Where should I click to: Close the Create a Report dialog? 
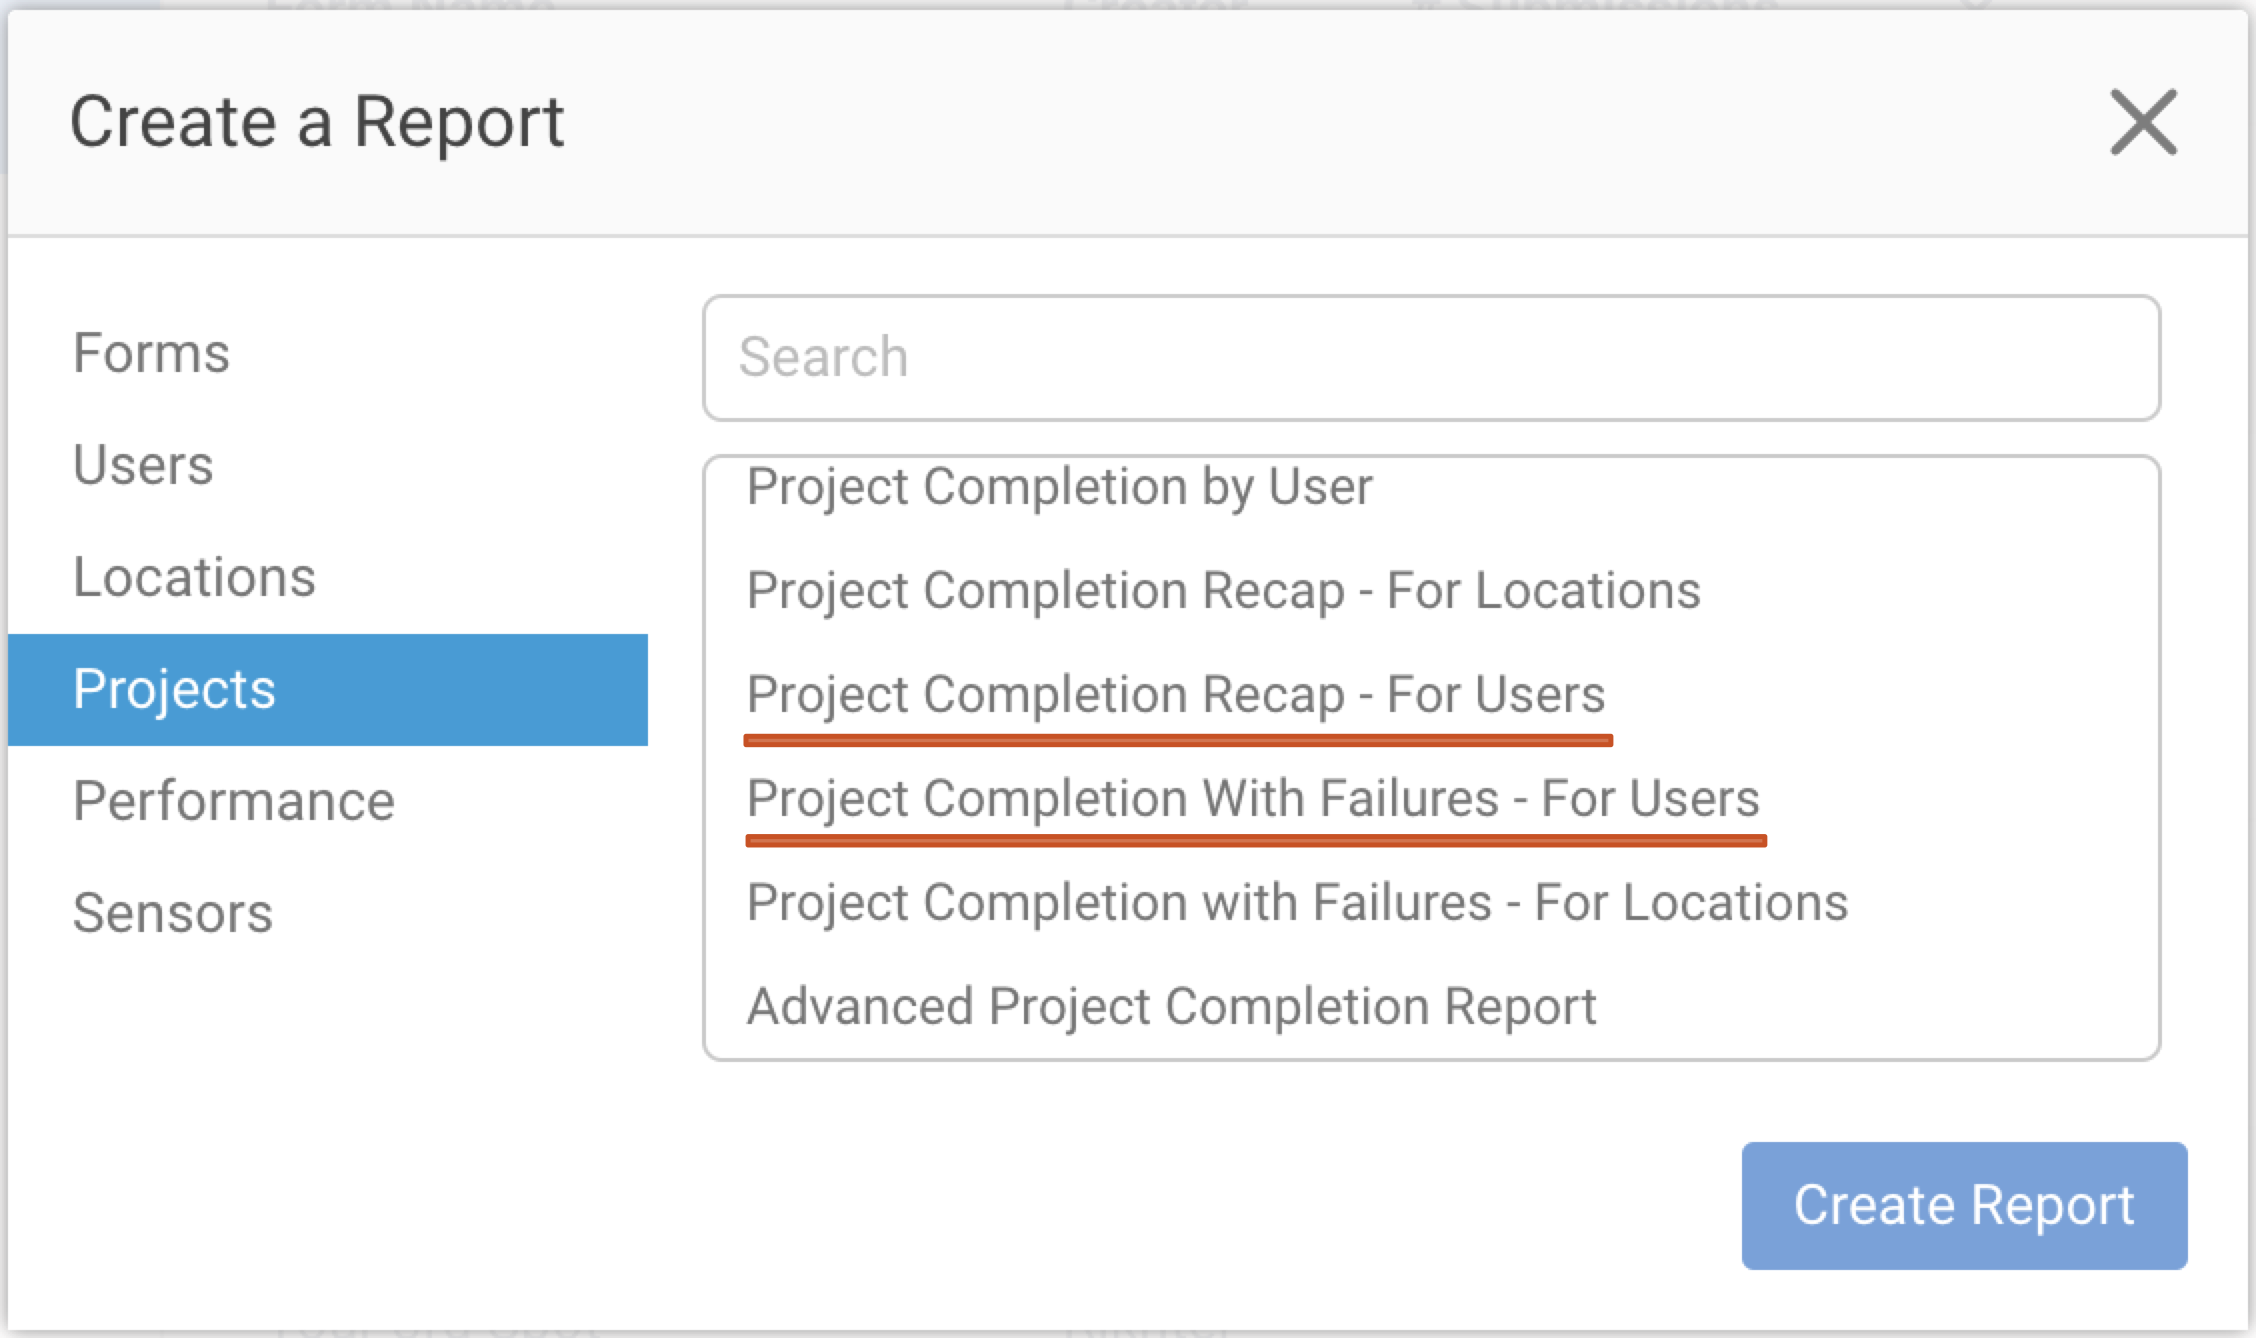click(x=2142, y=122)
